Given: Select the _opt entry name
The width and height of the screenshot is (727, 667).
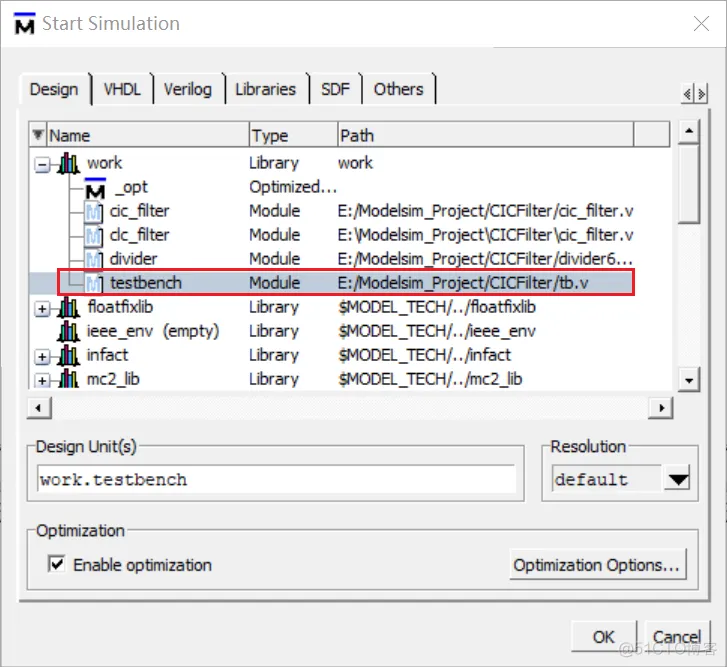Looking at the screenshot, I should click(x=131, y=187).
